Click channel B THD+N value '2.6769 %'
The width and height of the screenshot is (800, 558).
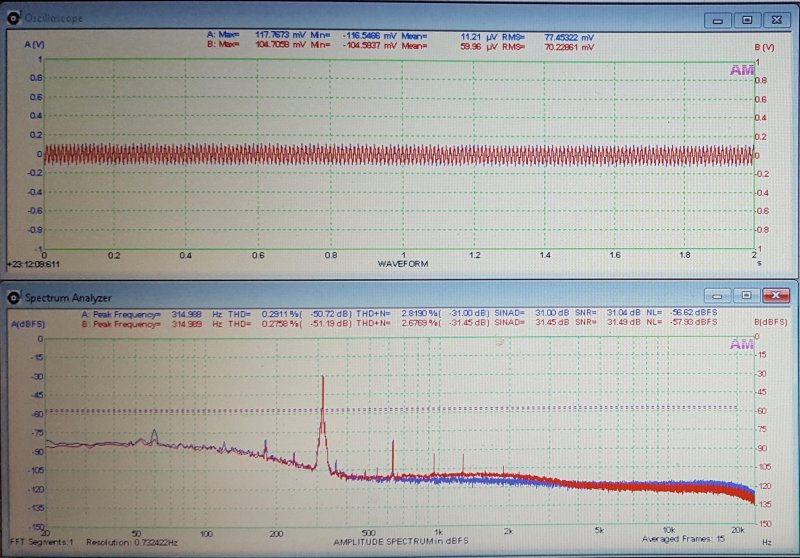[x=420, y=323]
